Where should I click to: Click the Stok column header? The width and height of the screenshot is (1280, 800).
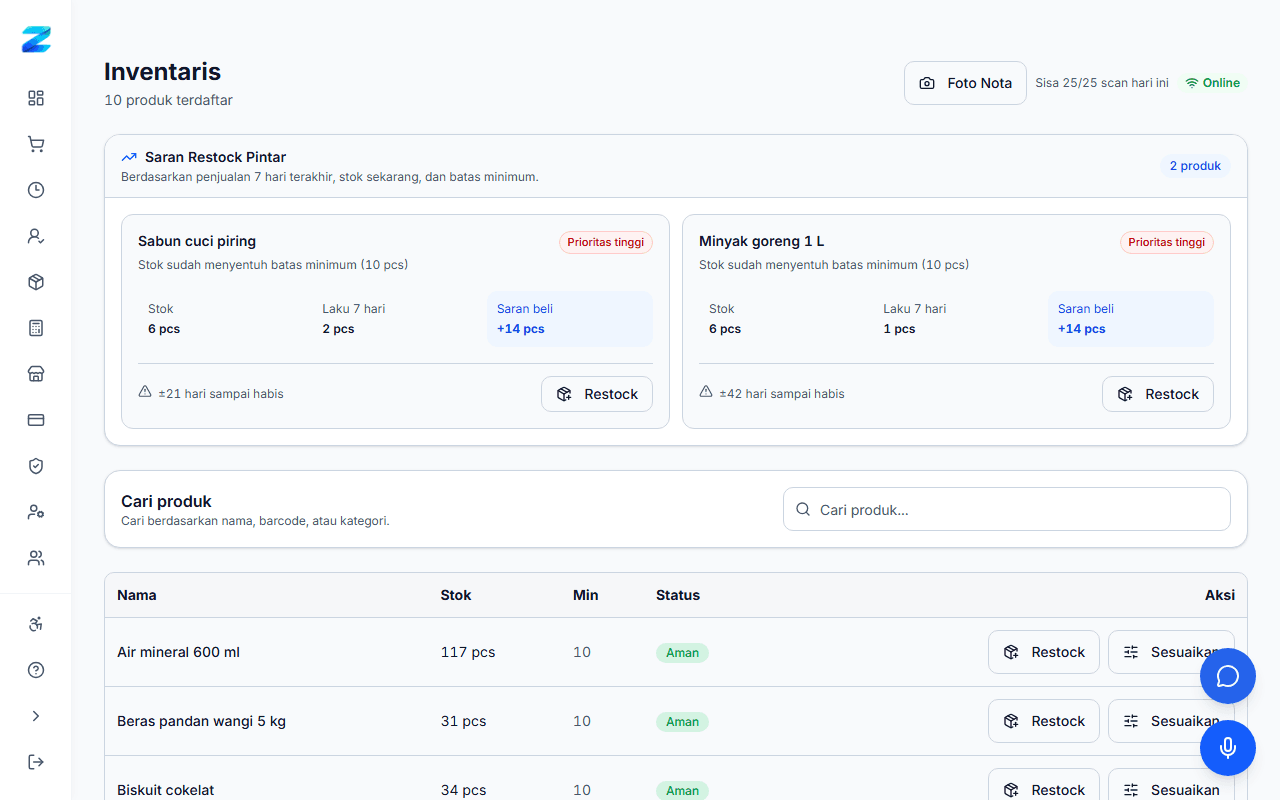[456, 595]
